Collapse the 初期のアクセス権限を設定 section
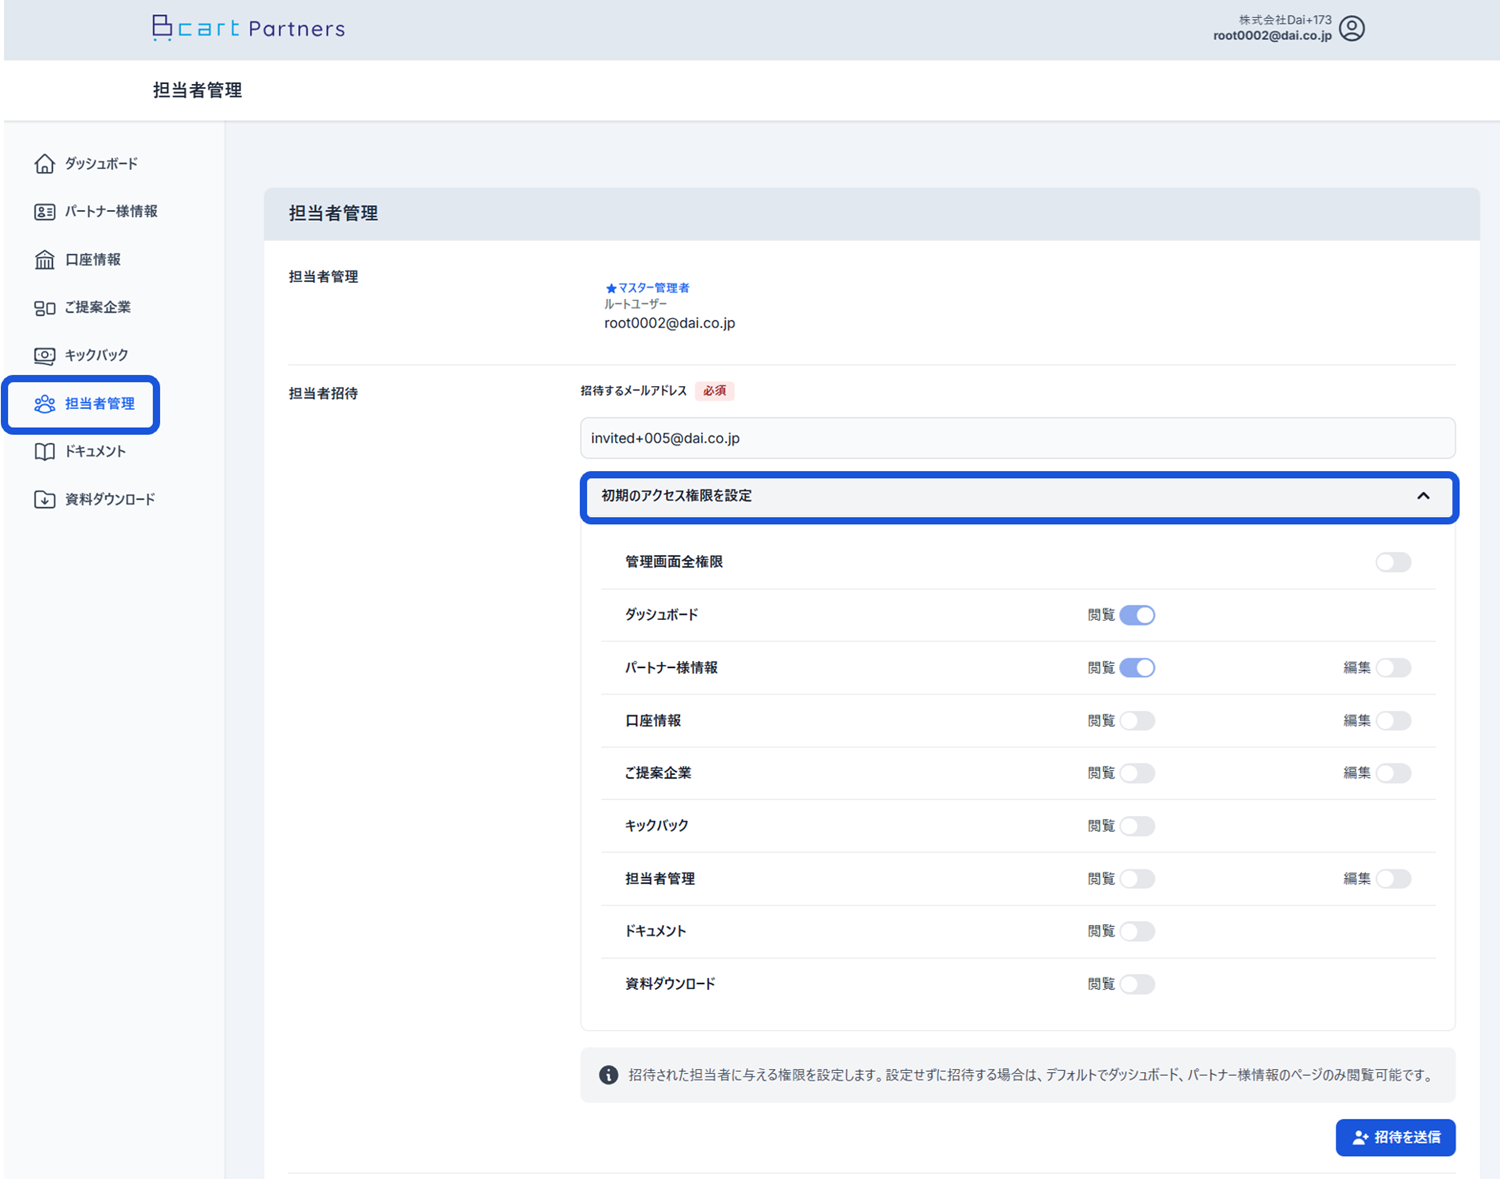 coord(1018,497)
